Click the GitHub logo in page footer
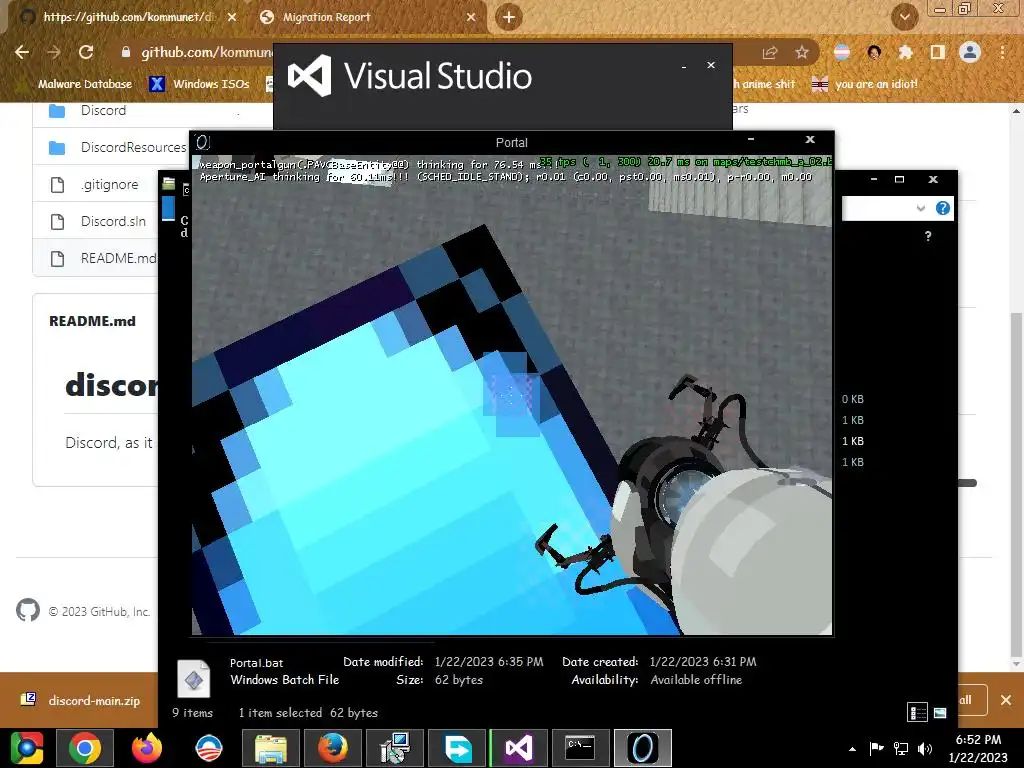The height and width of the screenshot is (768, 1024). click(x=27, y=611)
